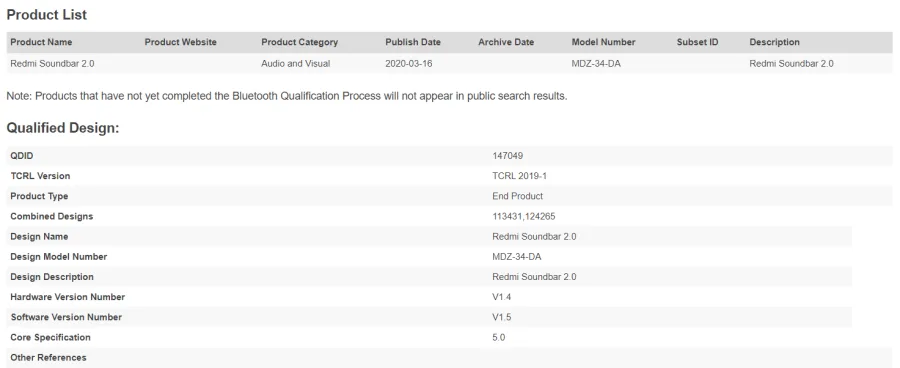Screen dimensions: 900x368
Task: Click the Subset ID column header
Action: coord(697,42)
